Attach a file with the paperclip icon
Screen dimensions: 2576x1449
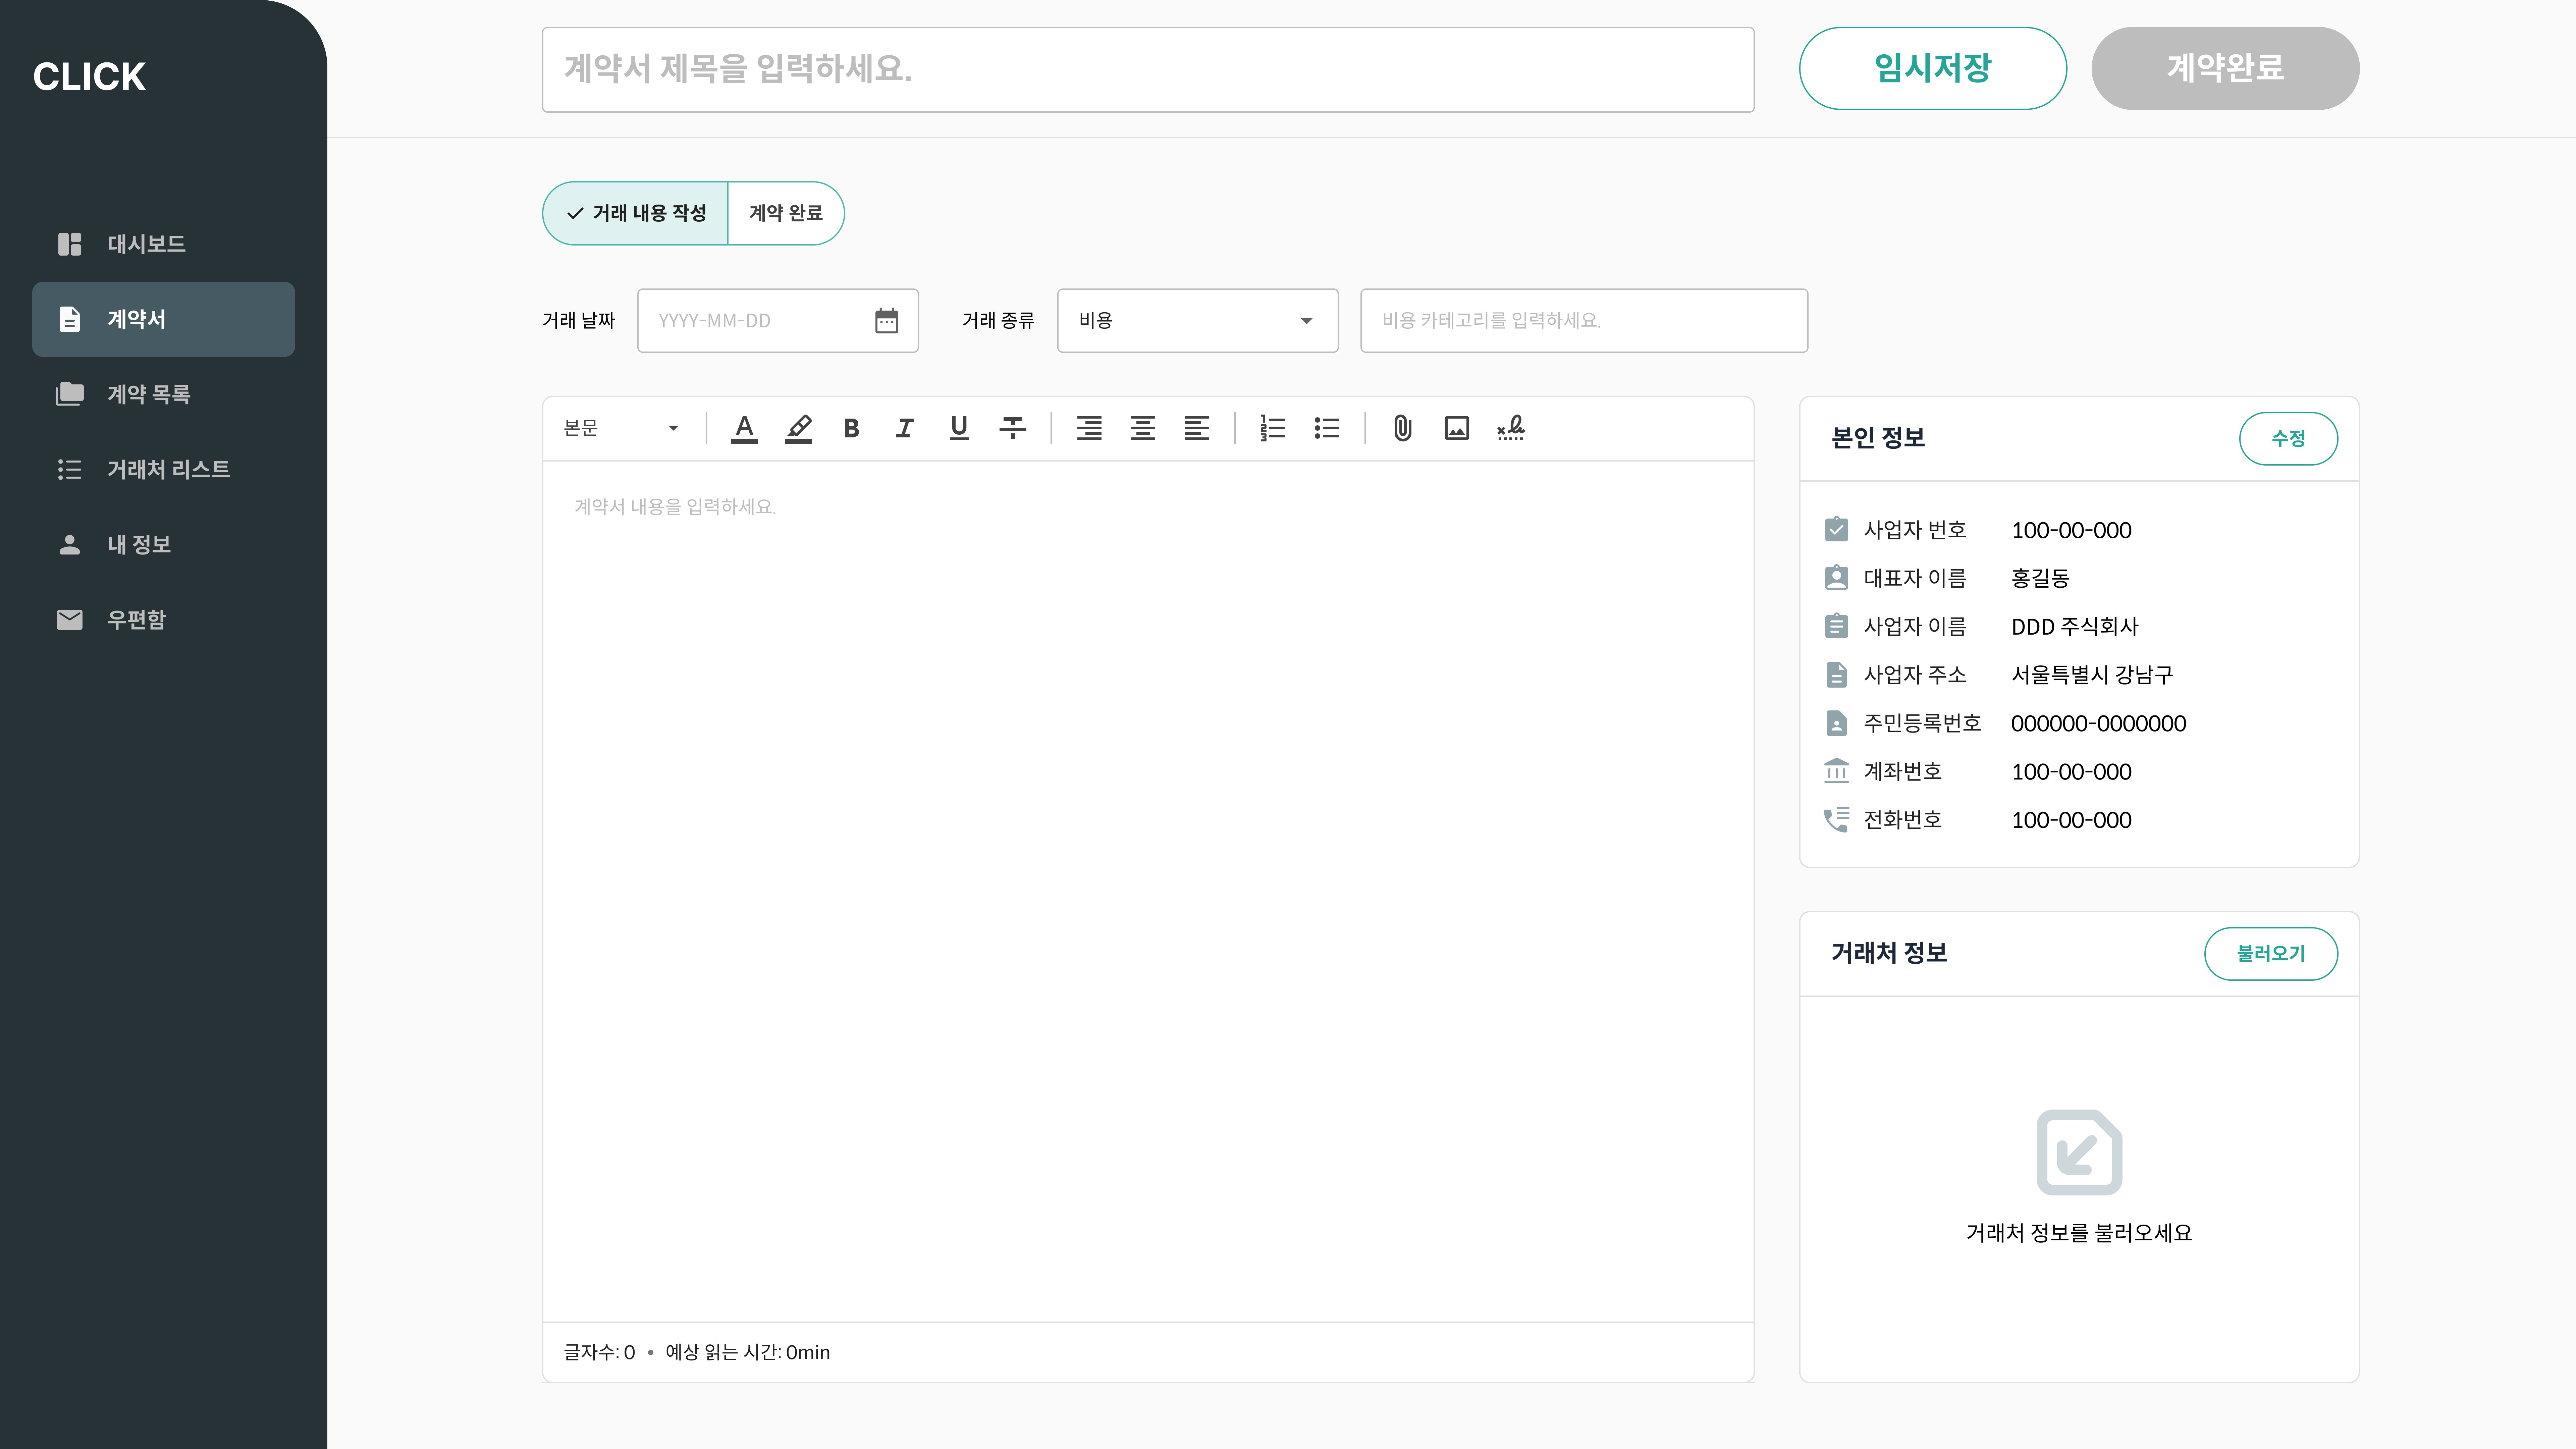pyautogui.click(x=1402, y=428)
